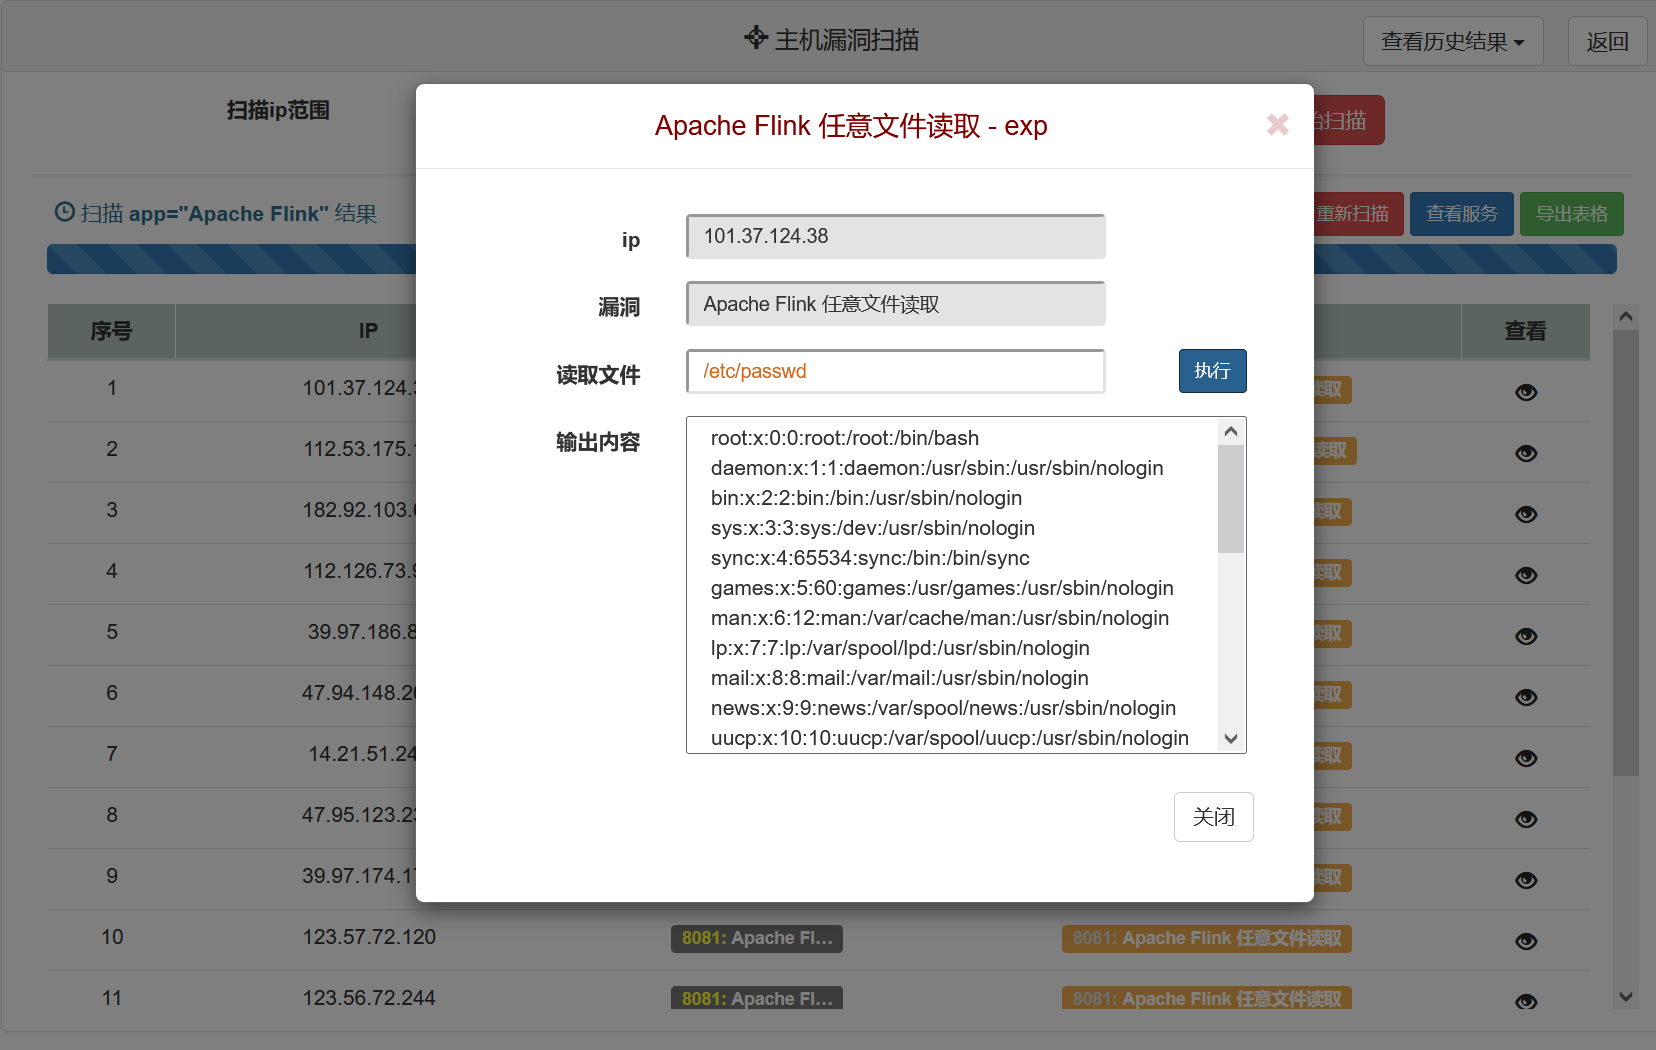Click the 扫描ip范围 label
The width and height of the screenshot is (1656, 1050).
(278, 110)
